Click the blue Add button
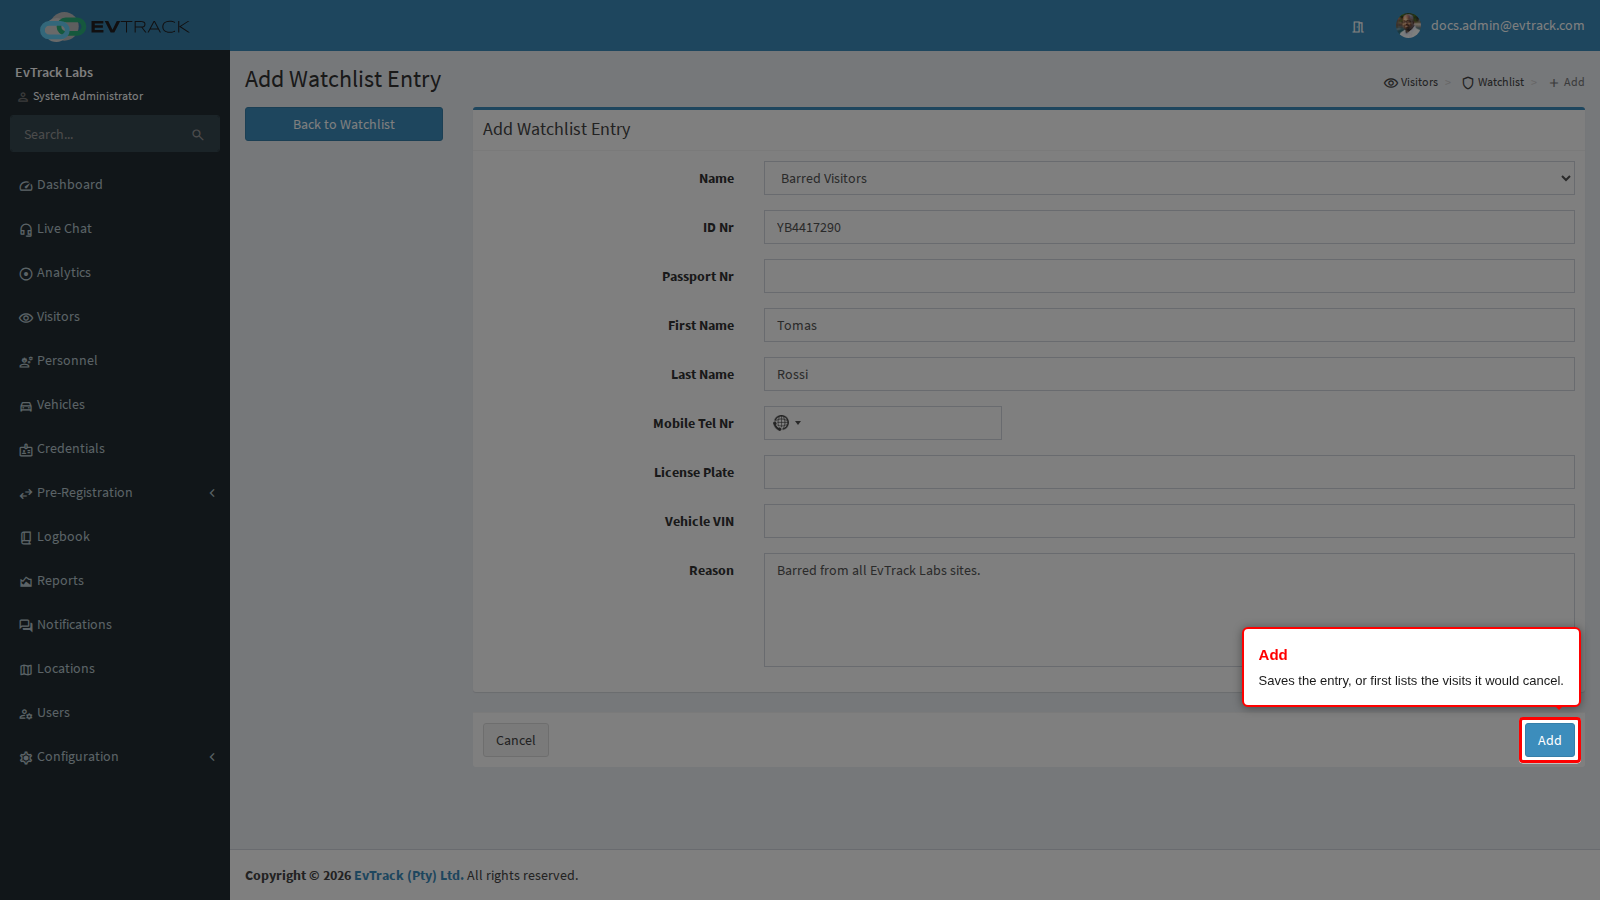1600x900 pixels. point(1550,740)
